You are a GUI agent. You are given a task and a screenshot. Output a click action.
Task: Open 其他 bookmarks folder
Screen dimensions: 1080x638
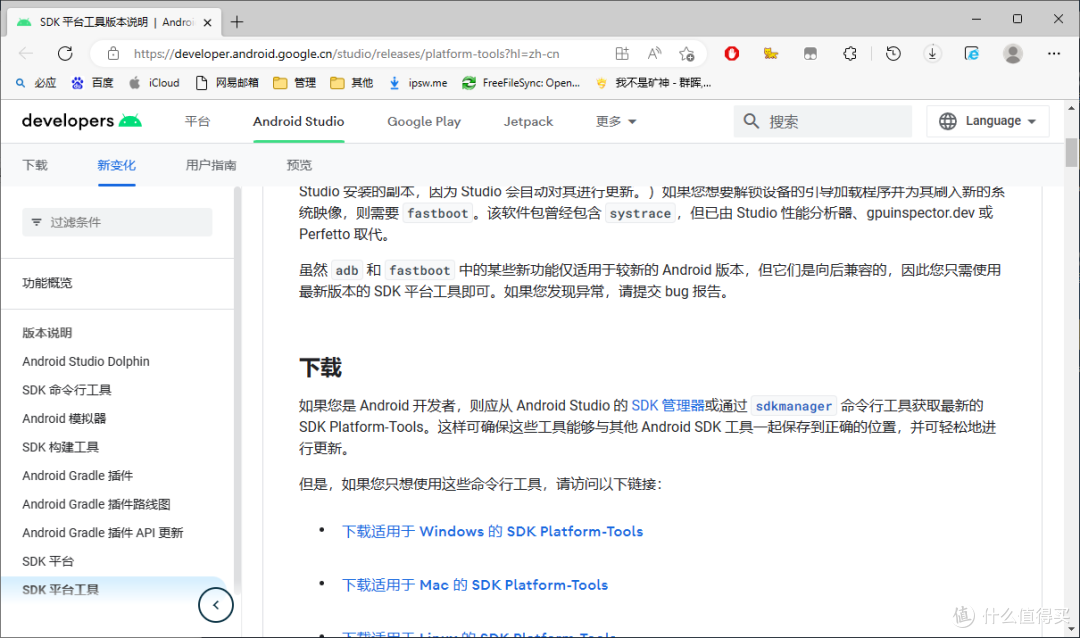point(352,83)
